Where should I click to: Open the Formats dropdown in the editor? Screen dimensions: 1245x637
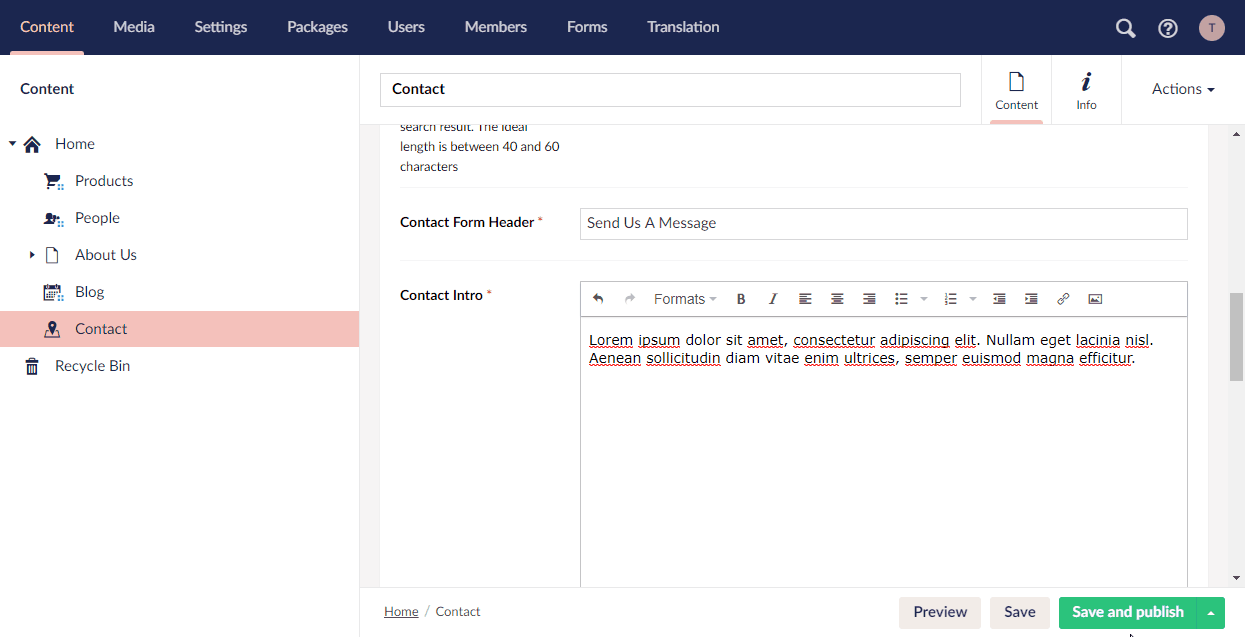[x=684, y=298]
